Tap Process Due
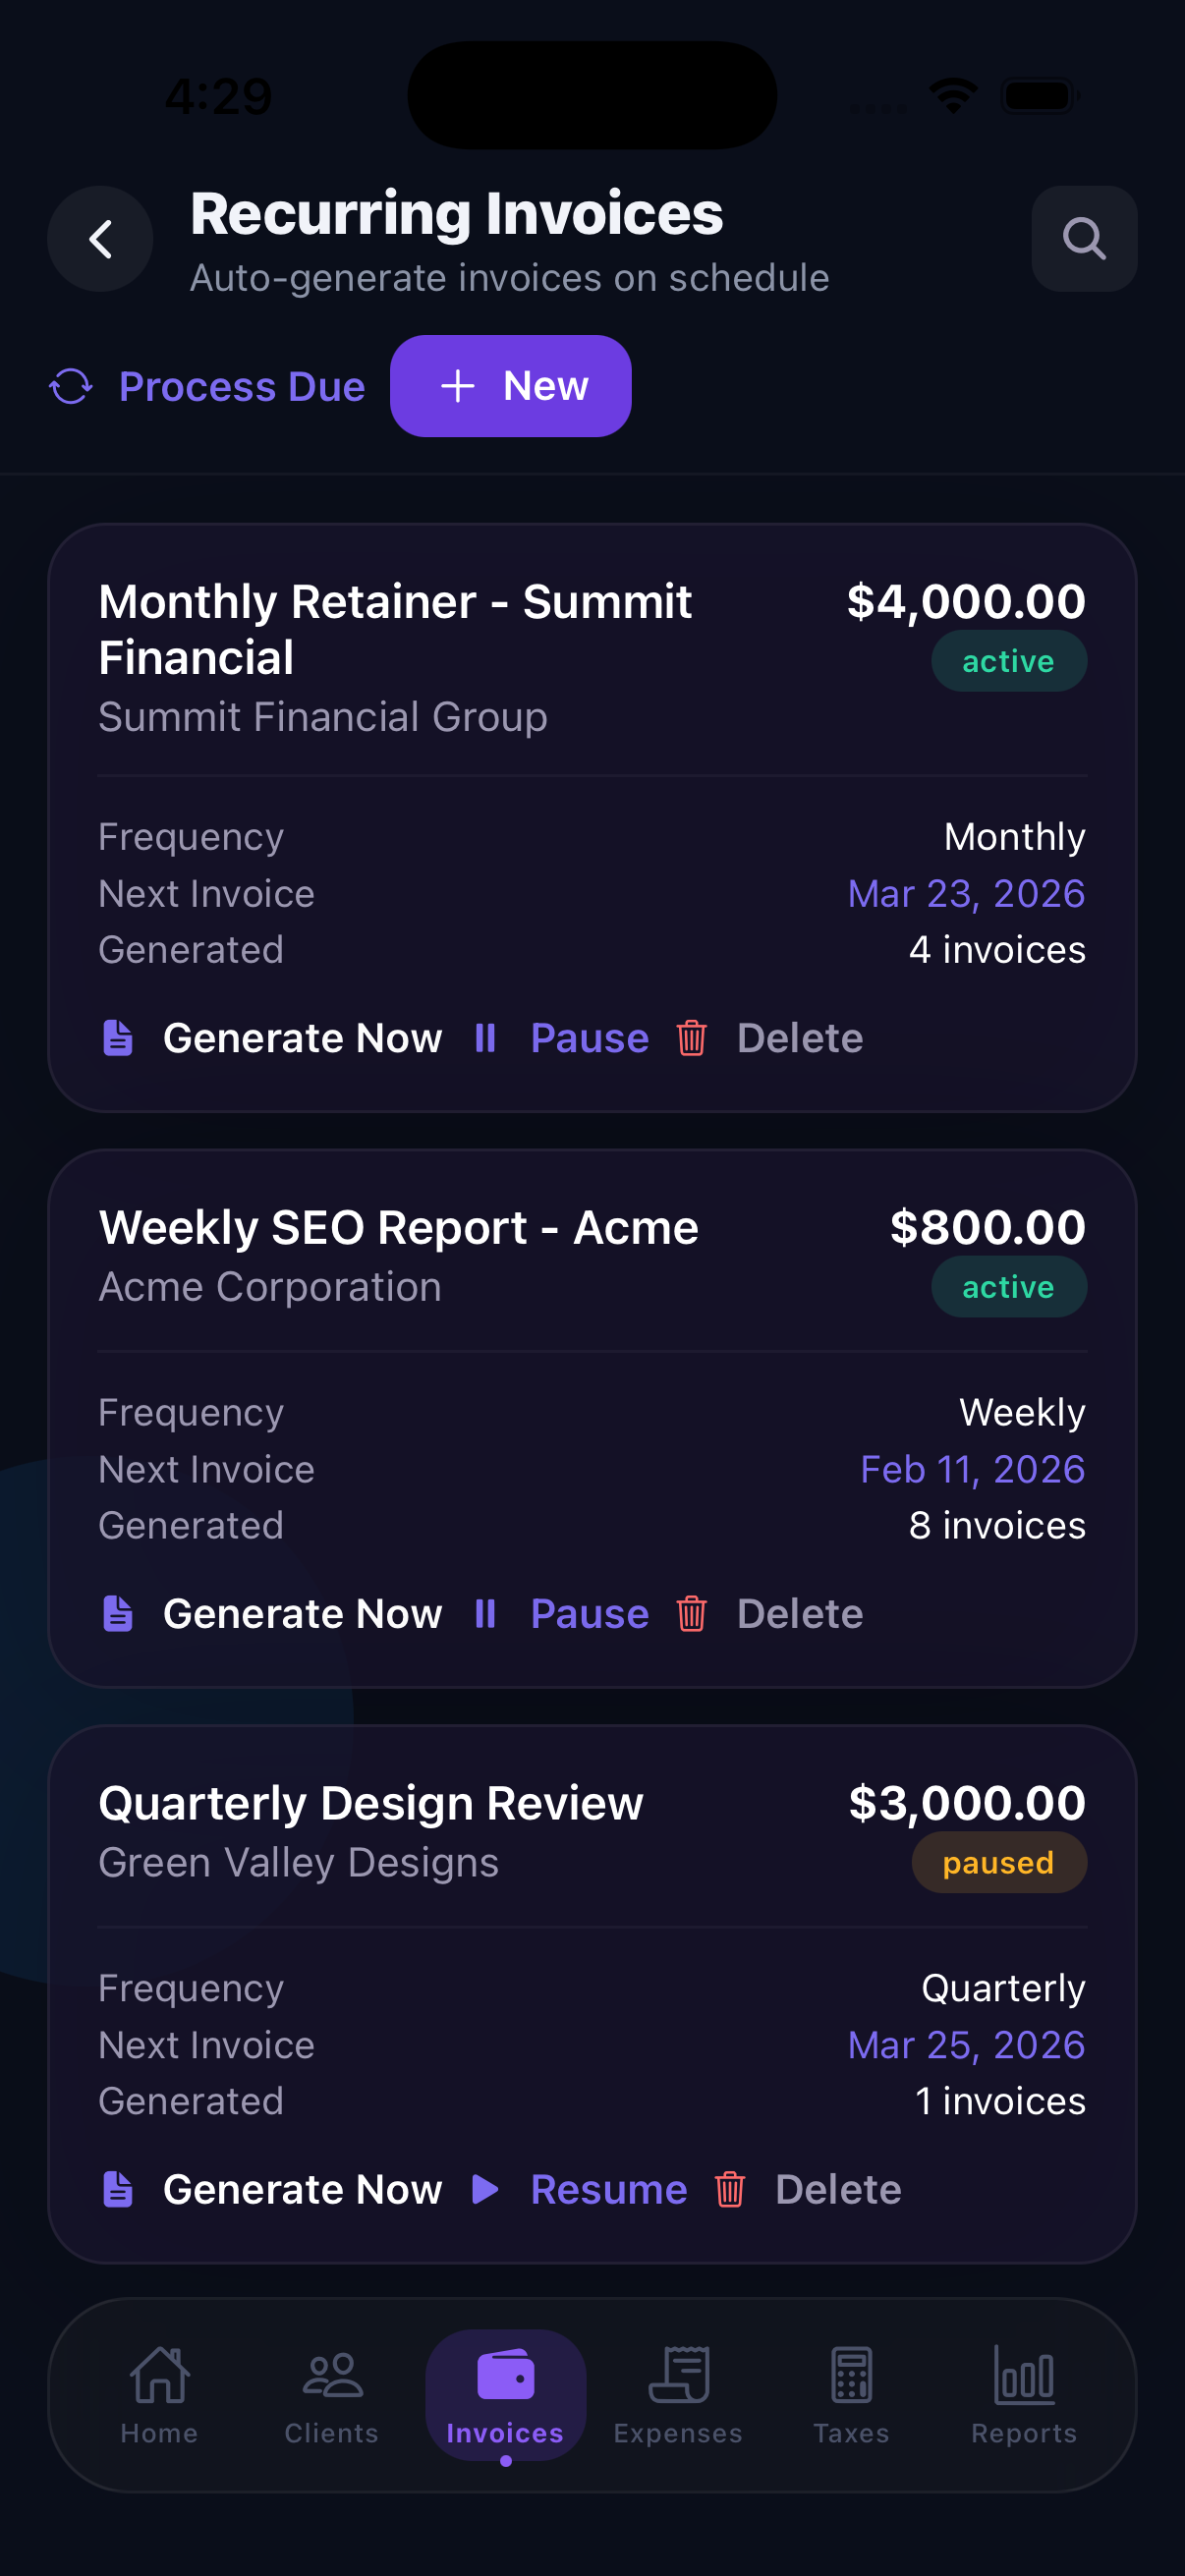This screenshot has width=1185, height=2576. 241,386
